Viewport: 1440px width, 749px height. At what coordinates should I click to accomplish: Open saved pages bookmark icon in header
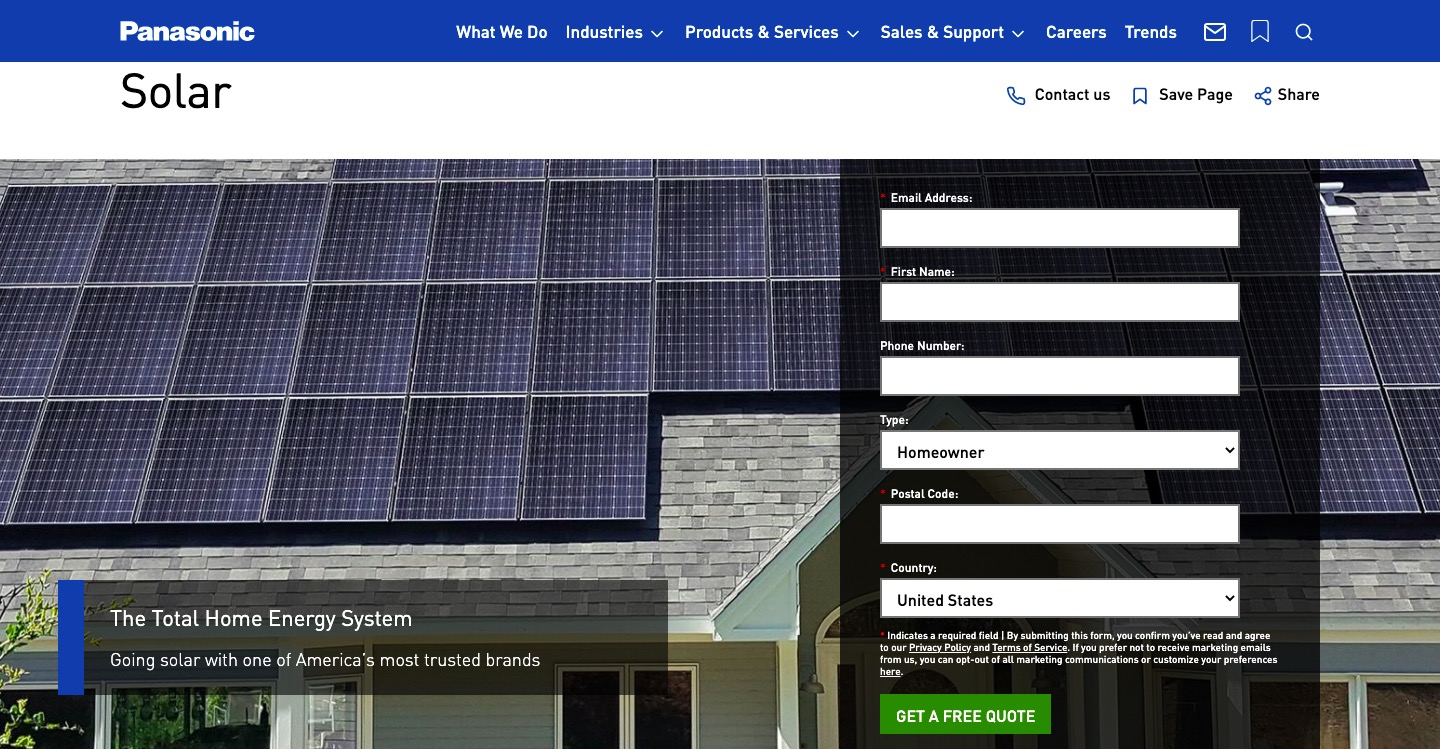pos(1260,32)
